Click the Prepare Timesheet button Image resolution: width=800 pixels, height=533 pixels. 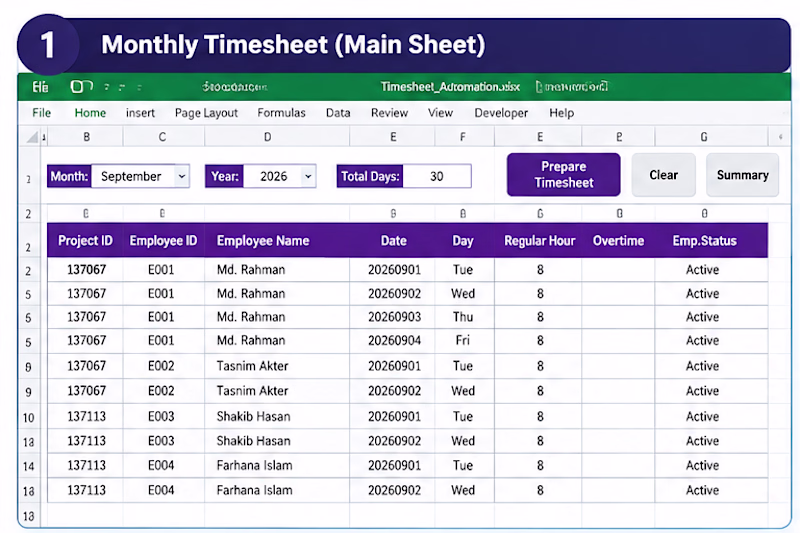pos(564,174)
